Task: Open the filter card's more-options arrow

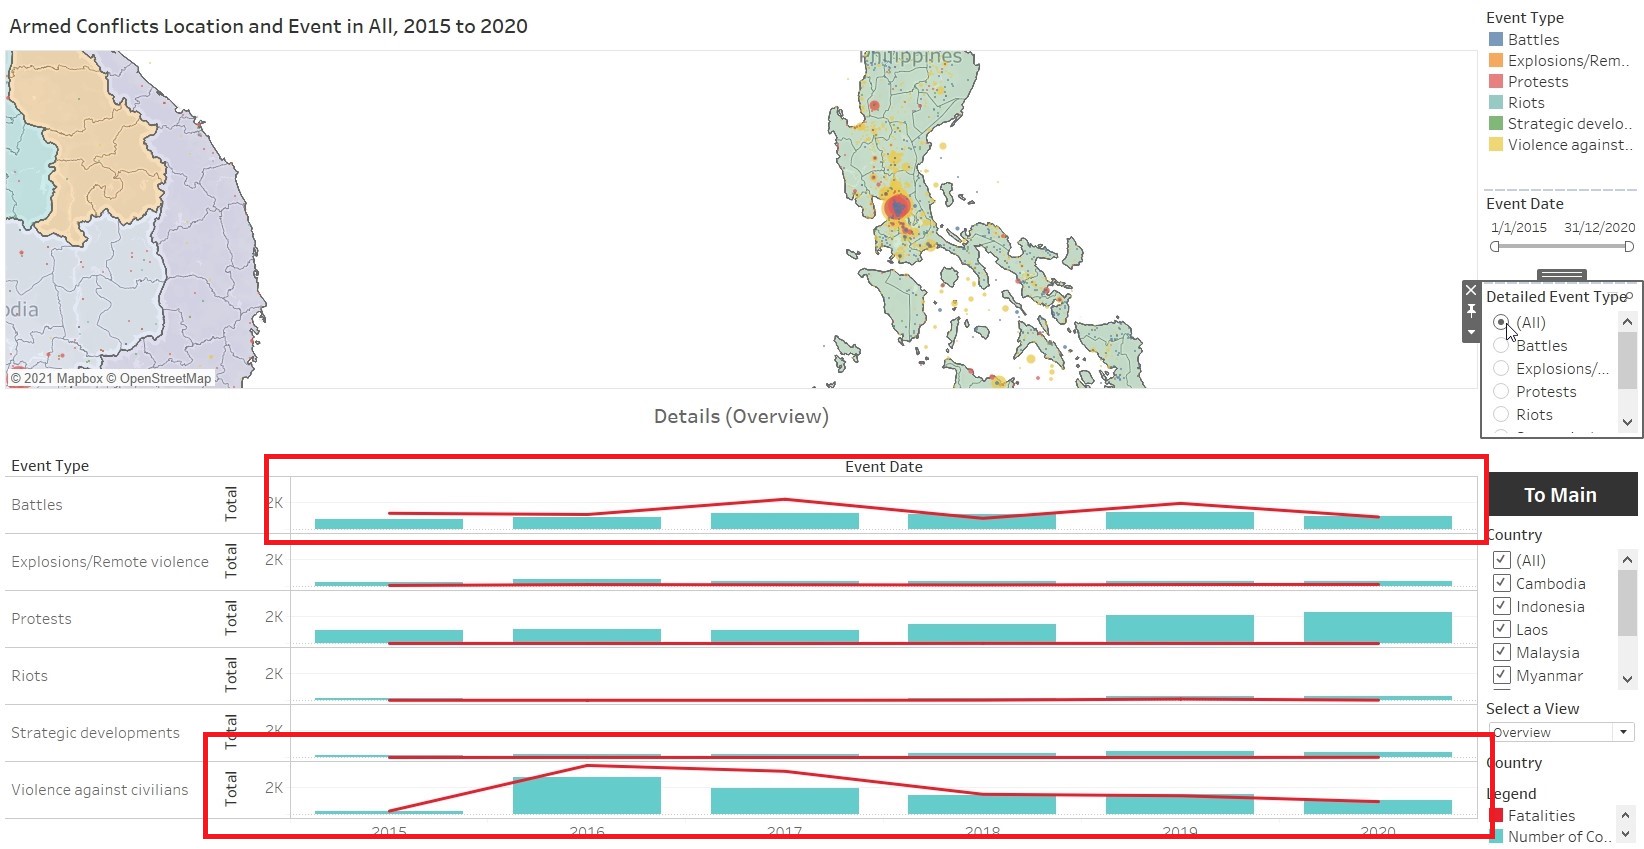Action: click(x=1470, y=332)
